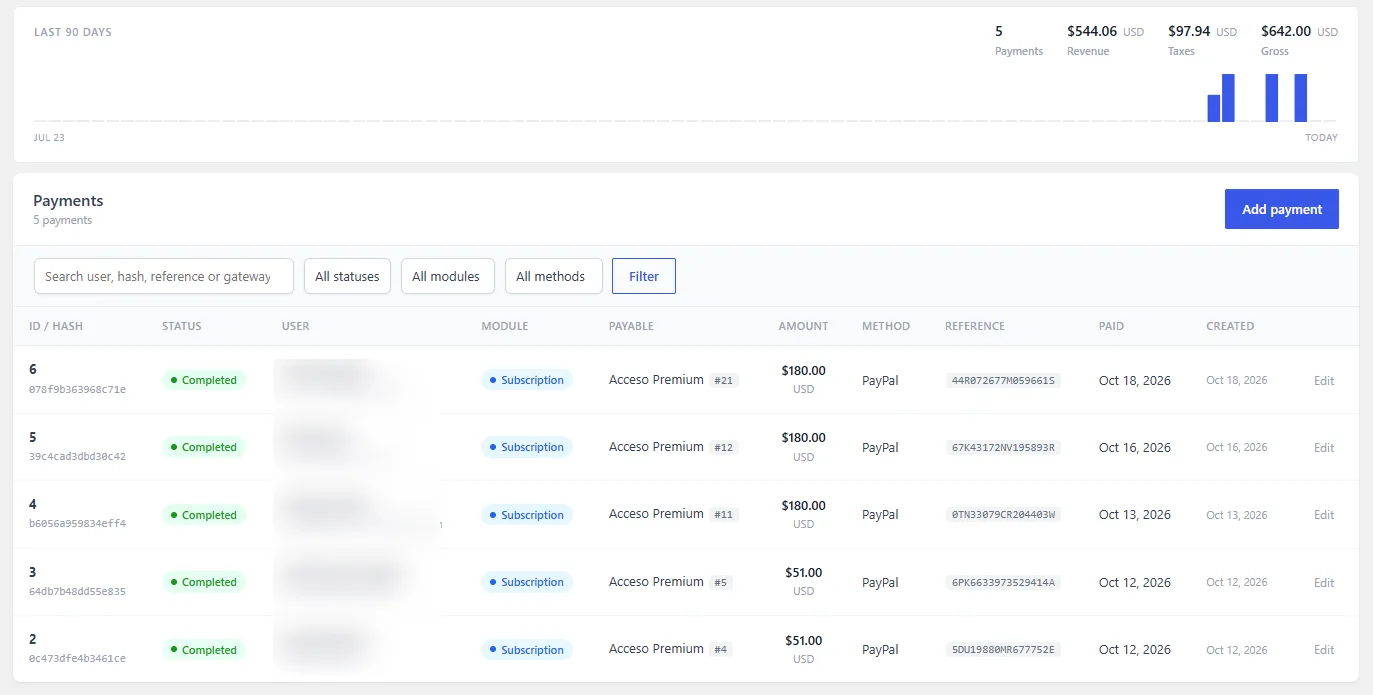Screen dimensions: 1373x695
Task: Click Subscription module badge in payment 6 row
Action: (527, 380)
